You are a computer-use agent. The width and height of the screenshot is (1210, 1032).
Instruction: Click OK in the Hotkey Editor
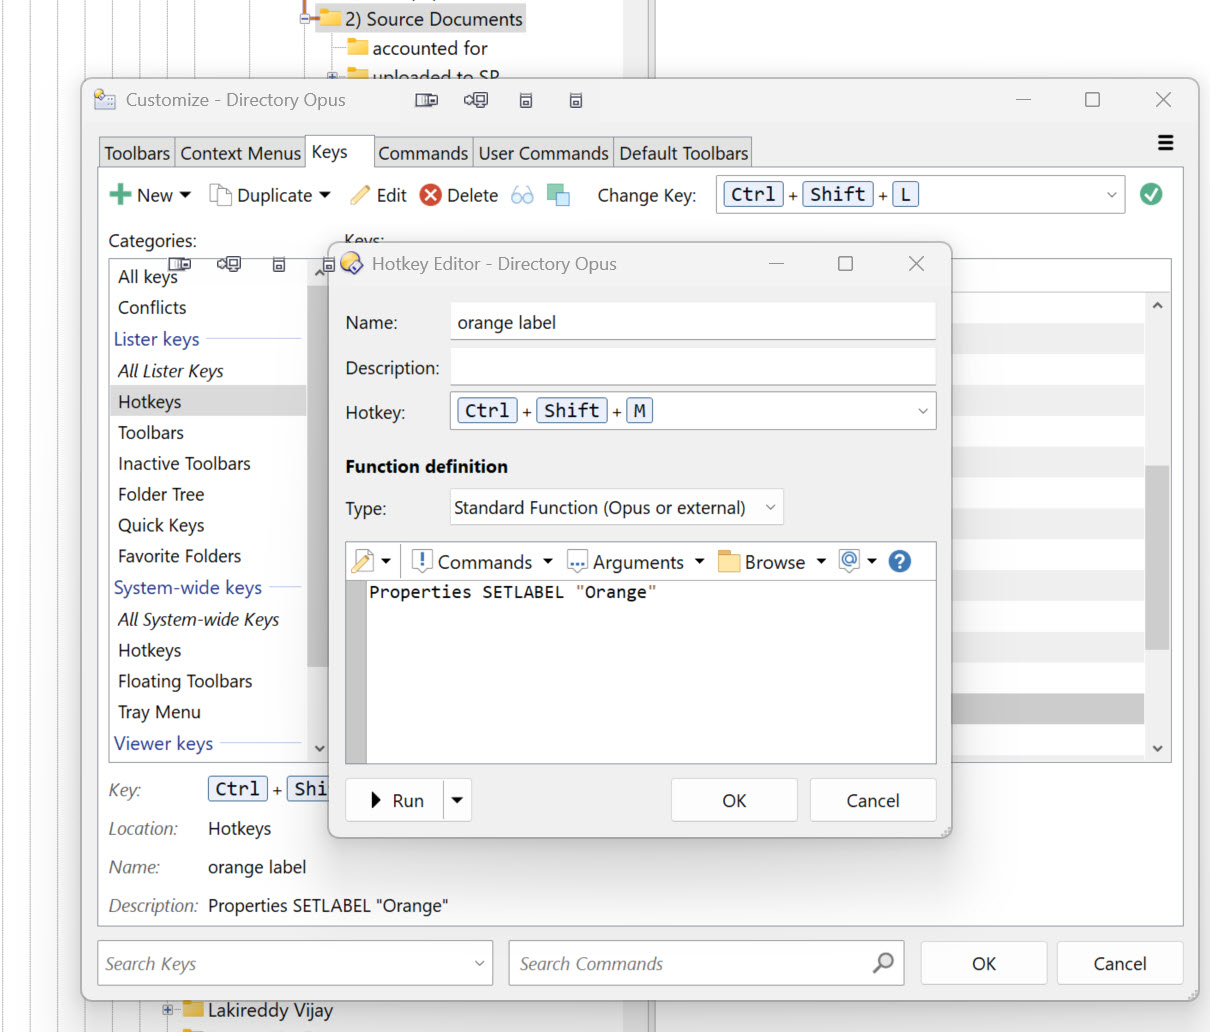click(x=734, y=800)
